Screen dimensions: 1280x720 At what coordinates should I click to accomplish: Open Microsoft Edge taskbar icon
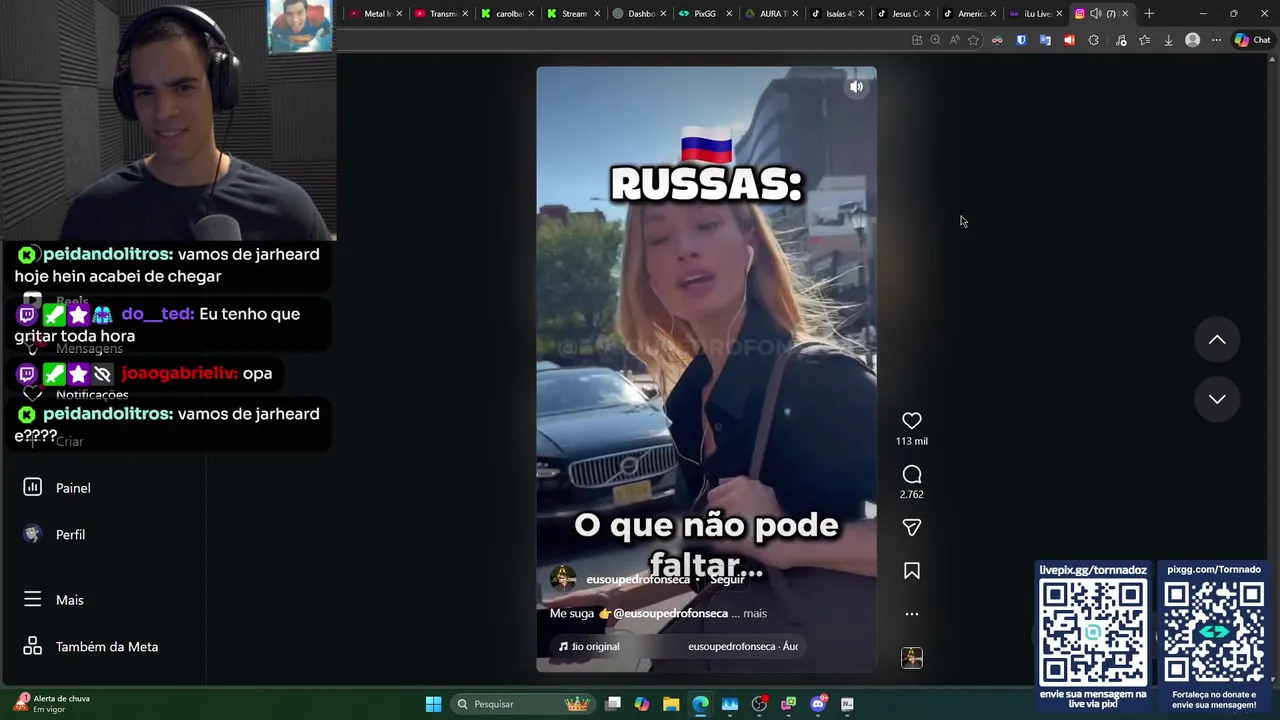click(700, 704)
